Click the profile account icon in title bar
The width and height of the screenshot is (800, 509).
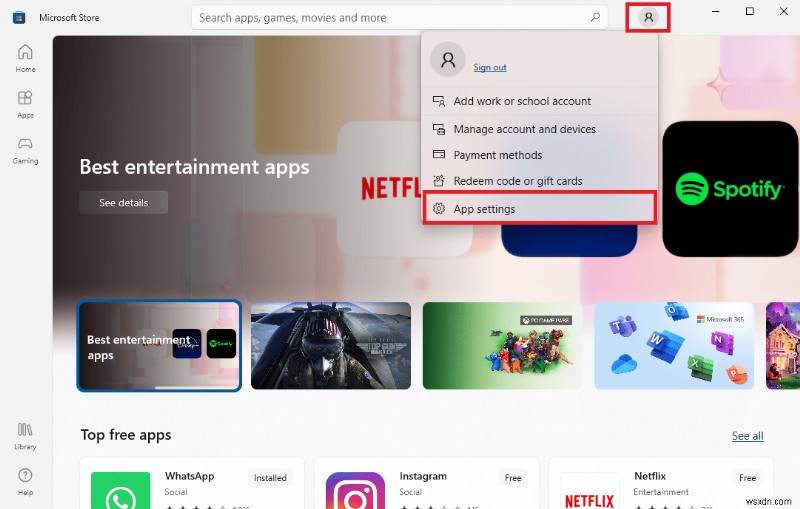click(x=648, y=17)
